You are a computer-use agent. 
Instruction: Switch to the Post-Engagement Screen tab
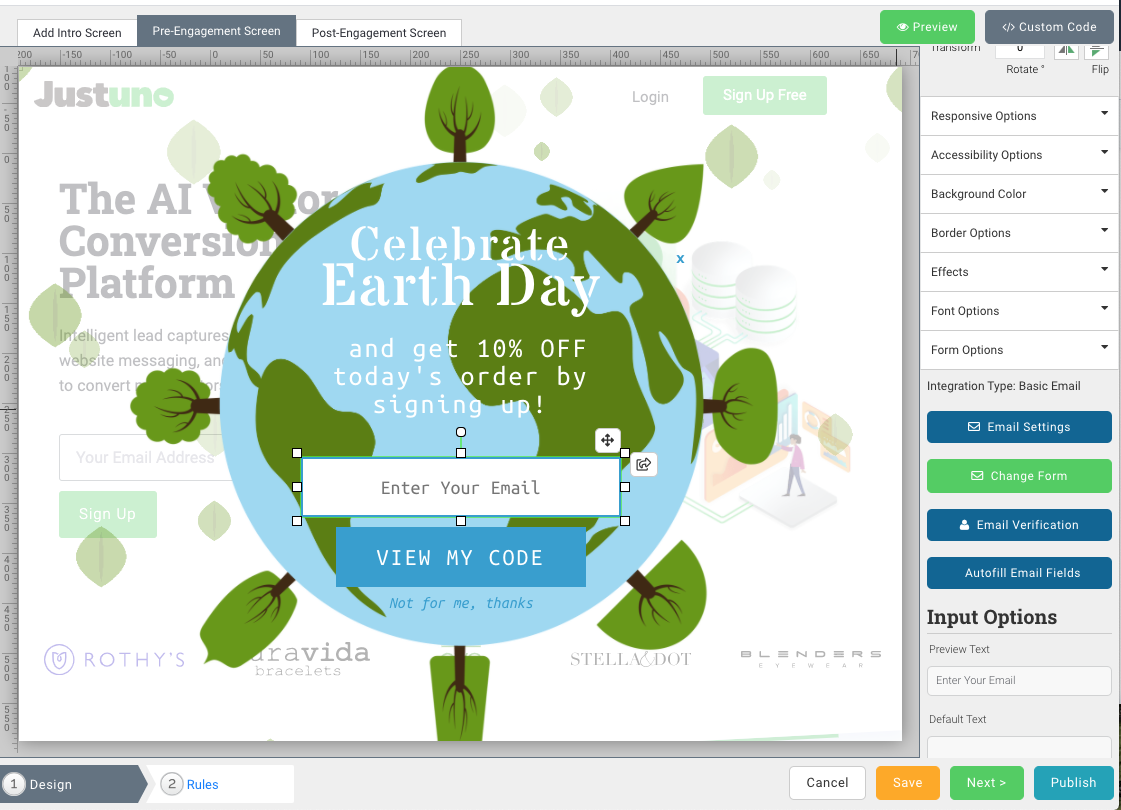378,33
